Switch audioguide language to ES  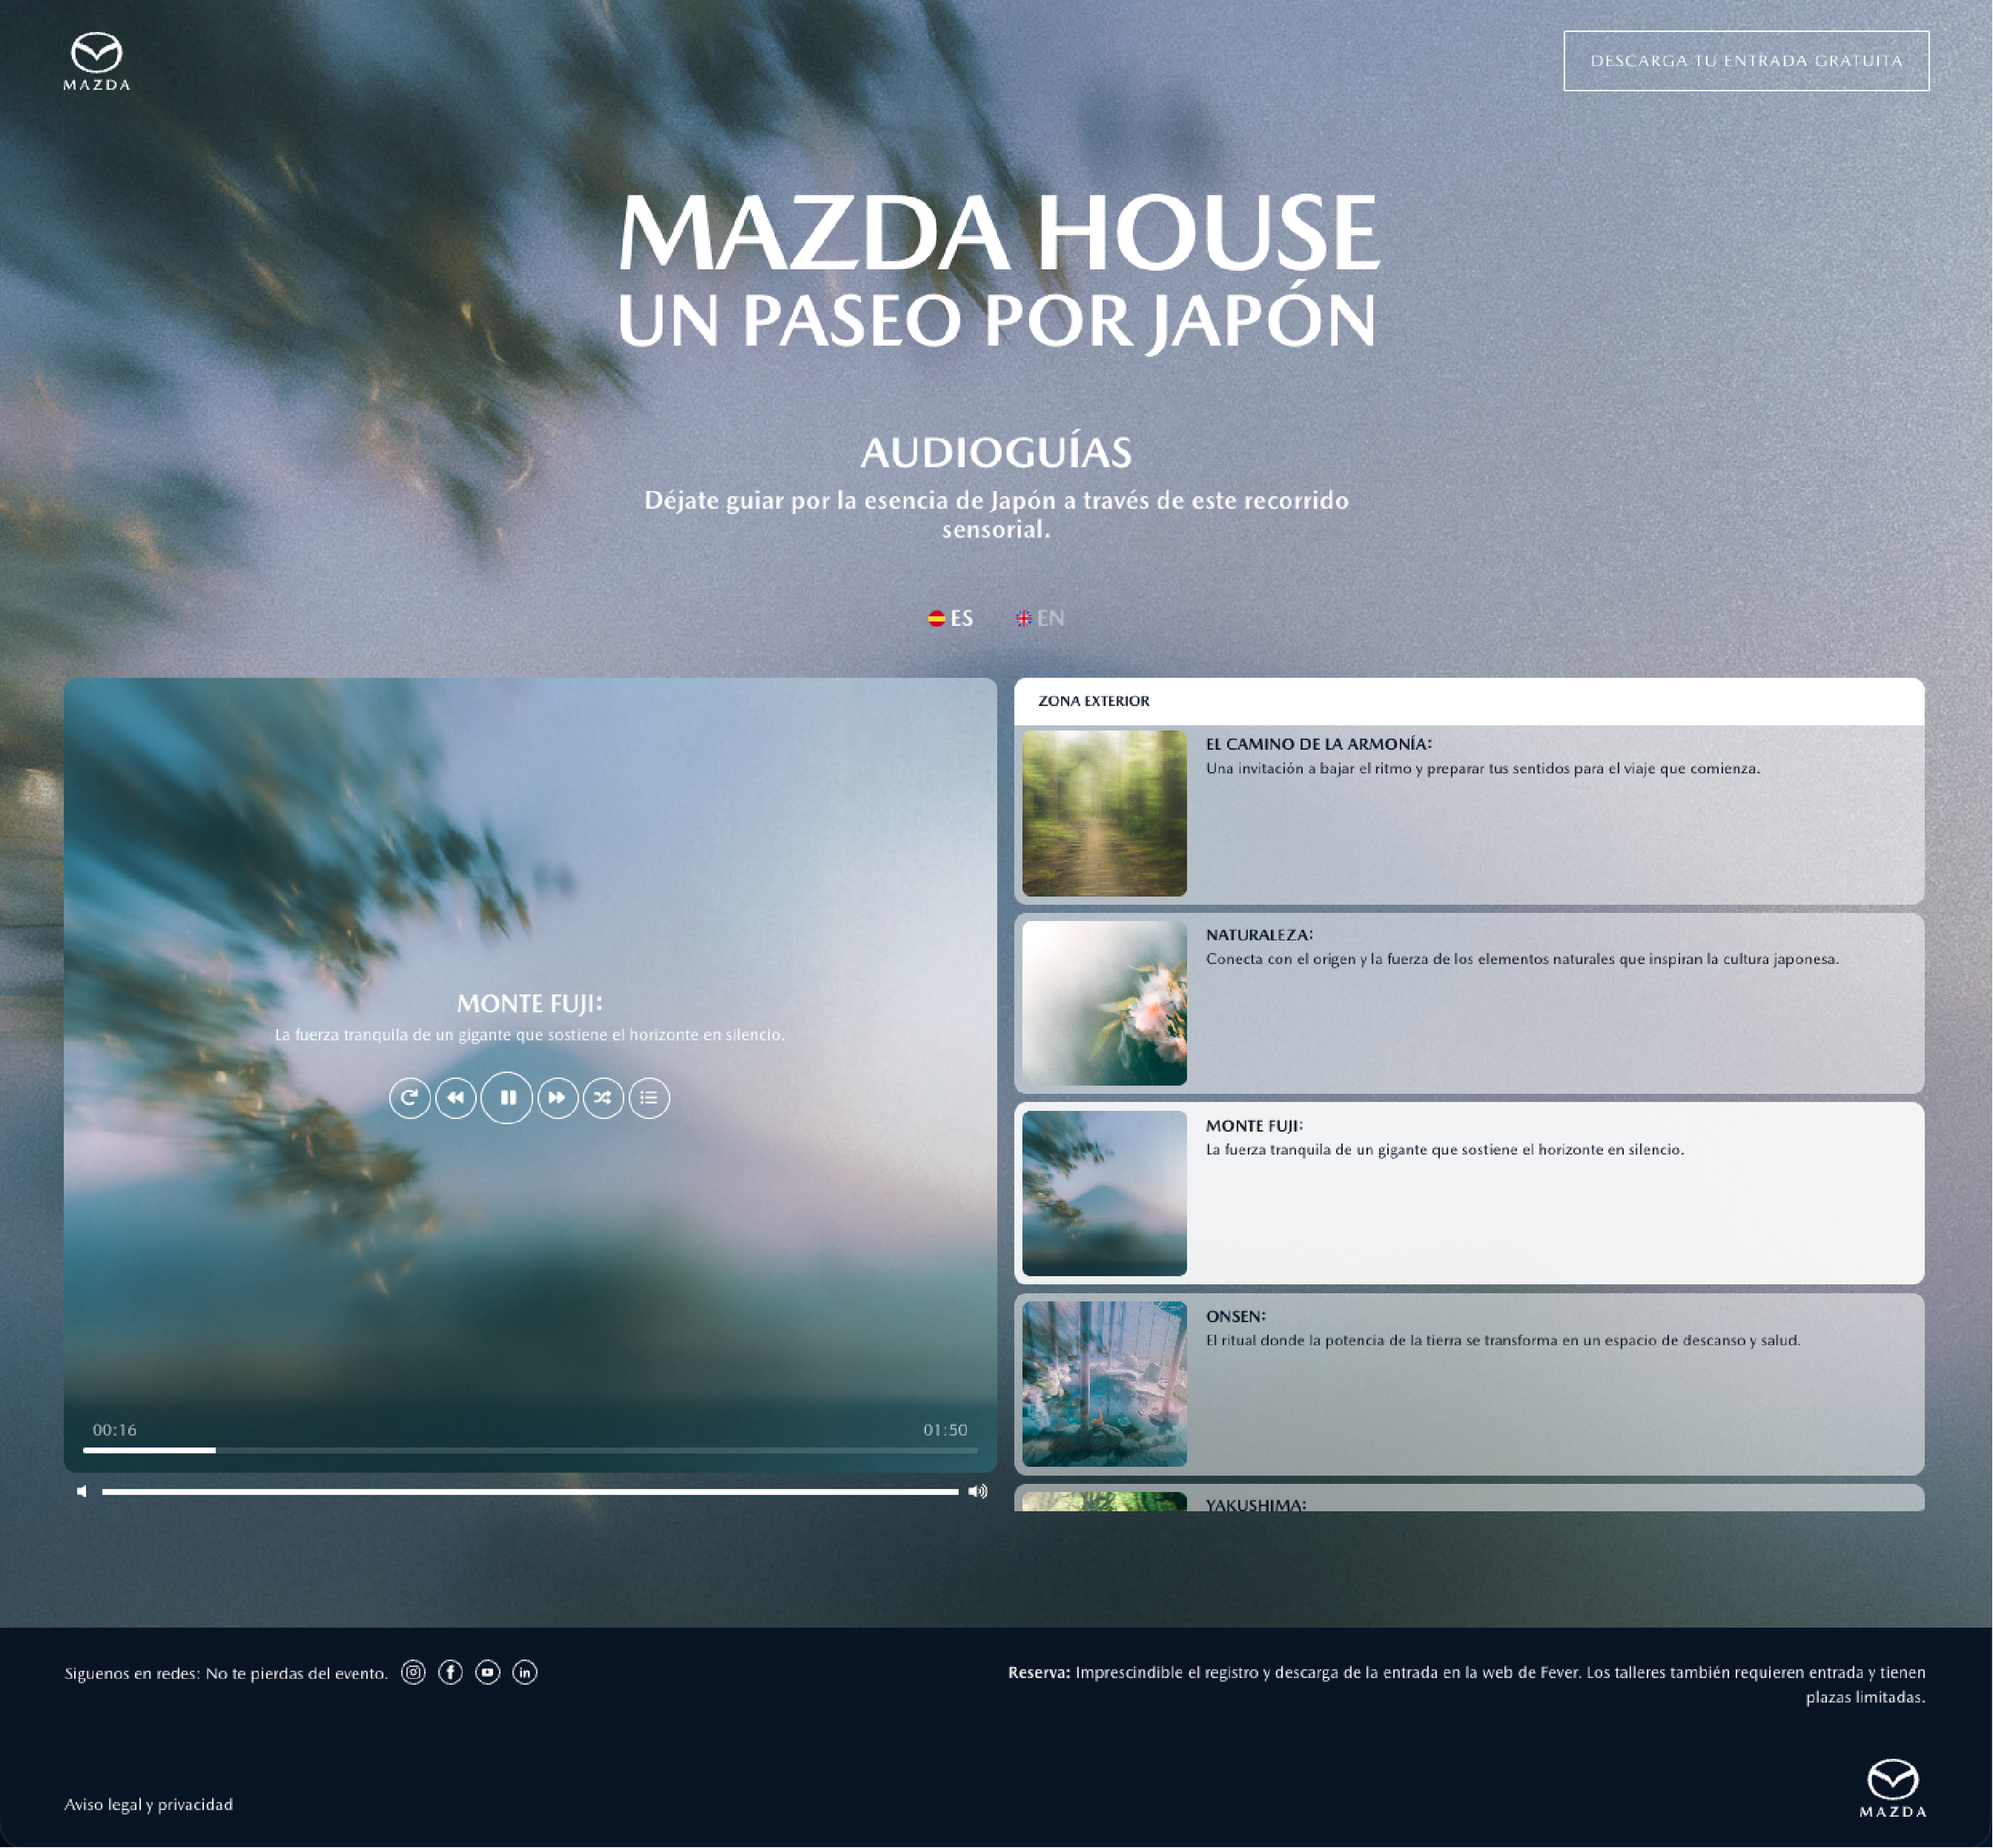[950, 618]
